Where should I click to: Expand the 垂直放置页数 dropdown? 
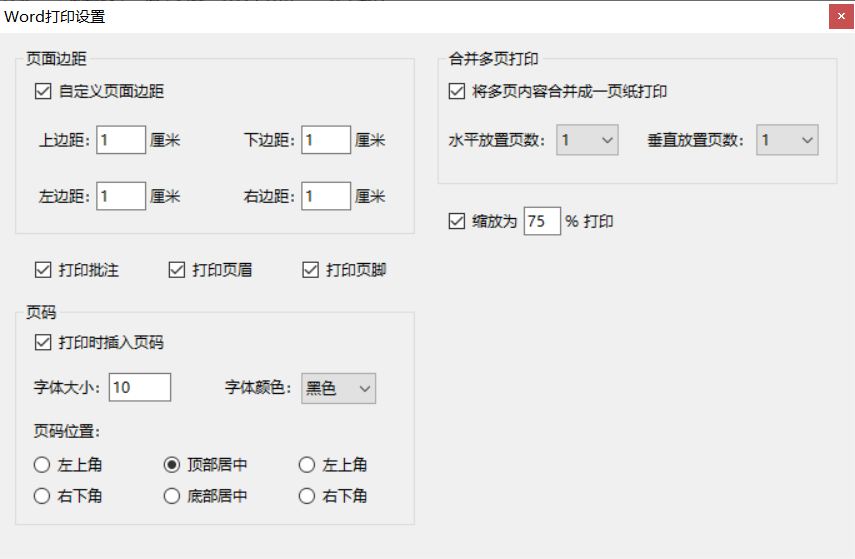click(787, 140)
